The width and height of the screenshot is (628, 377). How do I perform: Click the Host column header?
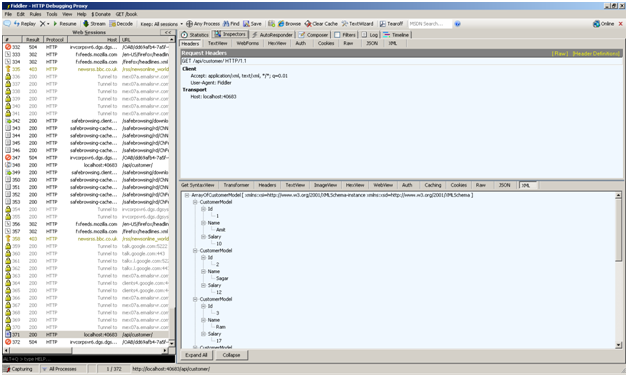(93, 39)
